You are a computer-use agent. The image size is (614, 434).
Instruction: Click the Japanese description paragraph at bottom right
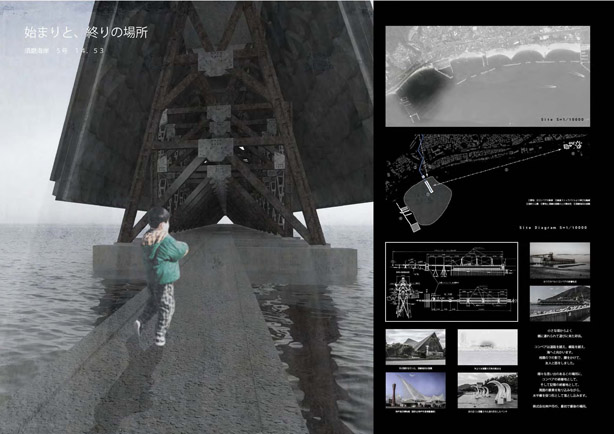point(563,368)
